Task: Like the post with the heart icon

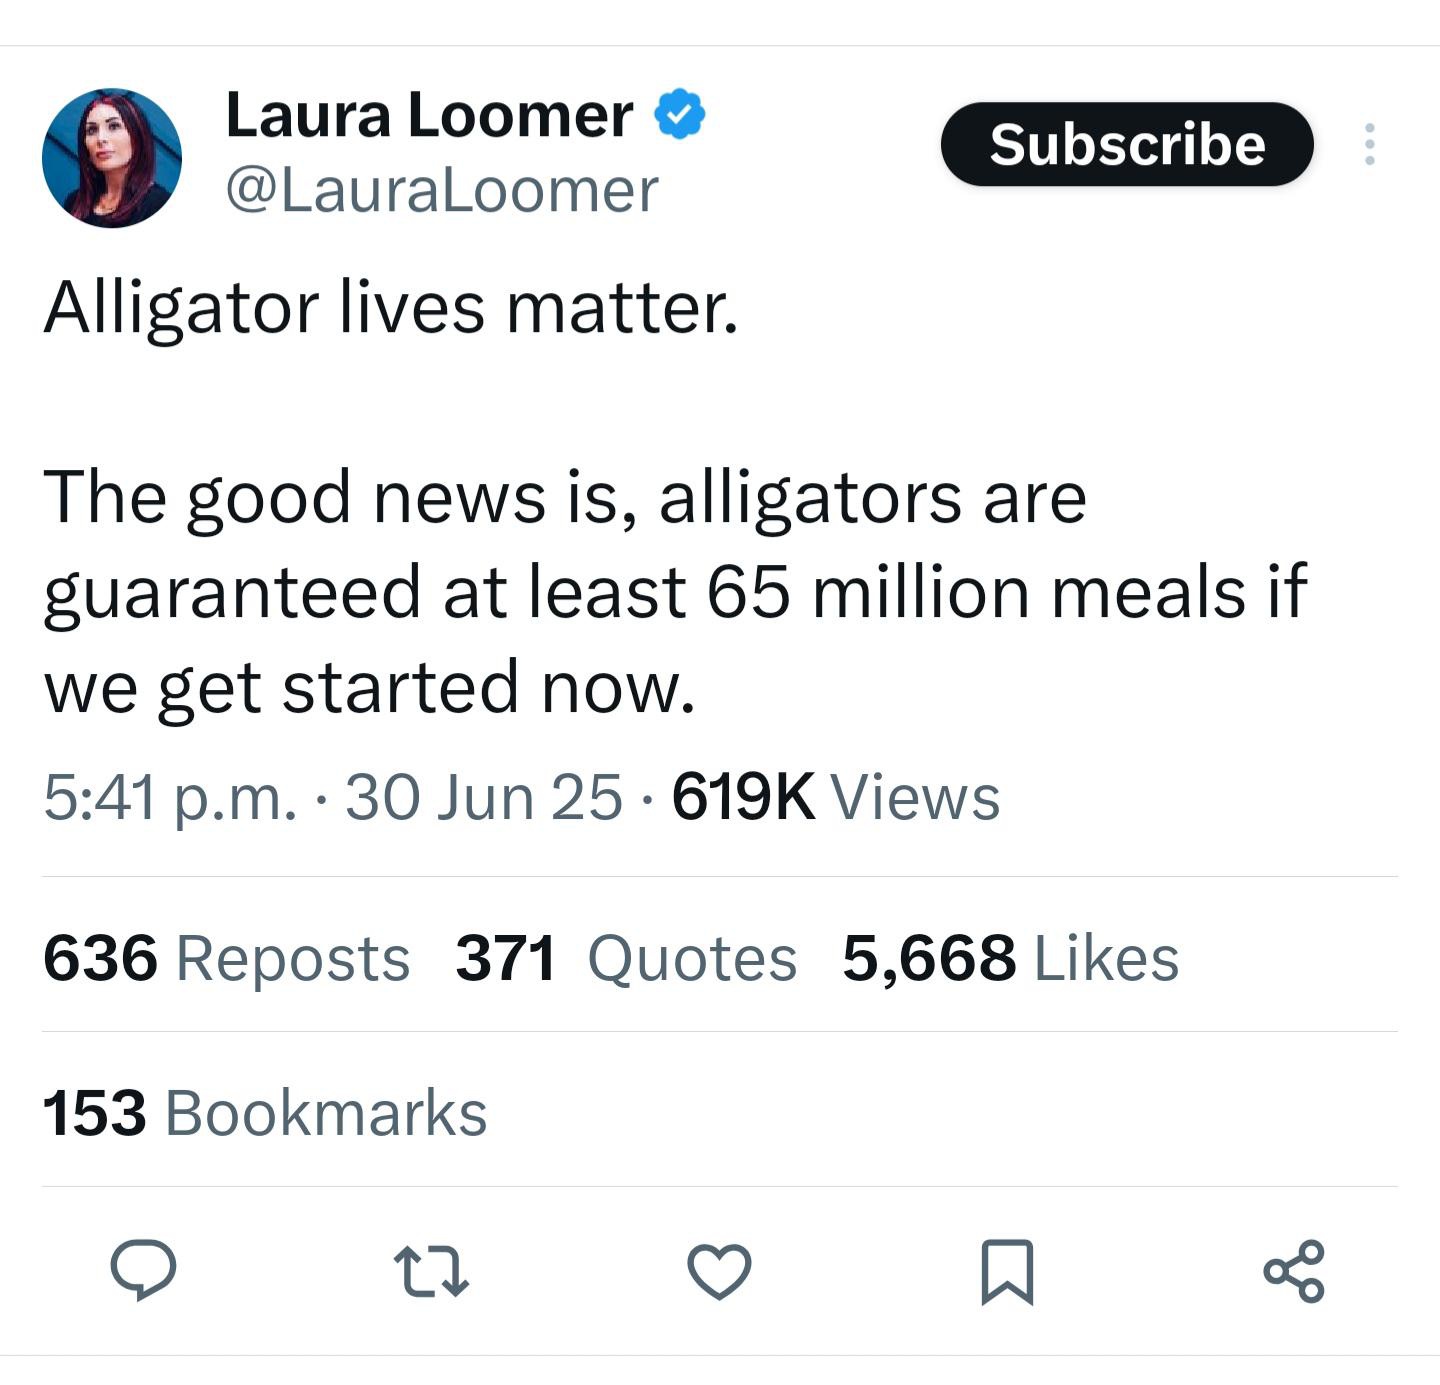Action: click(719, 1271)
